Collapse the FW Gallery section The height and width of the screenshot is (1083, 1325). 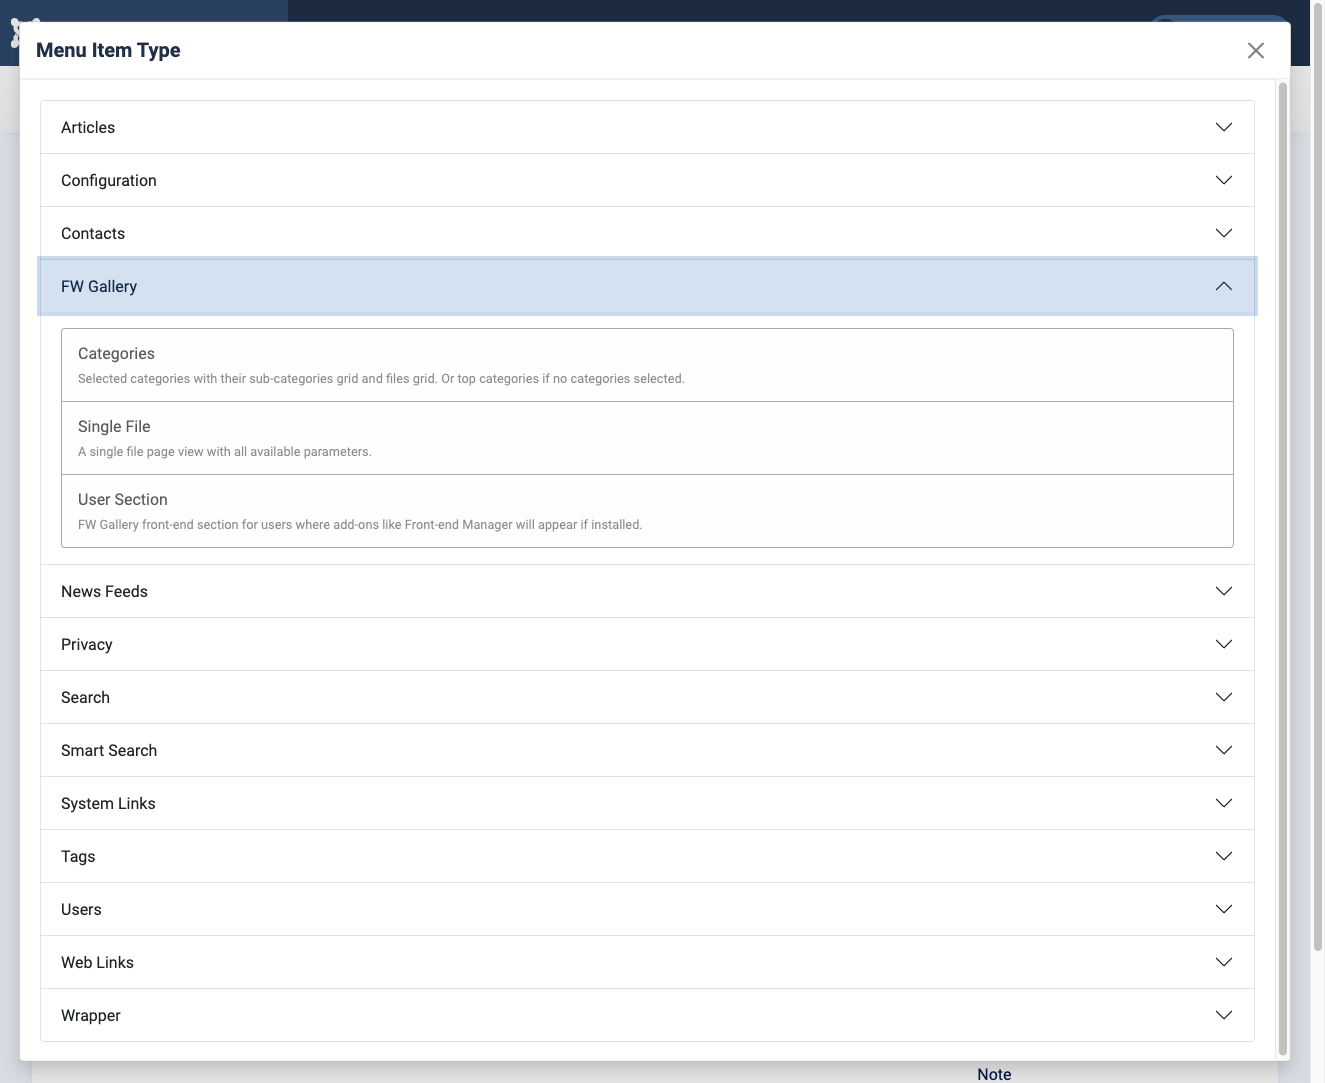coord(646,286)
